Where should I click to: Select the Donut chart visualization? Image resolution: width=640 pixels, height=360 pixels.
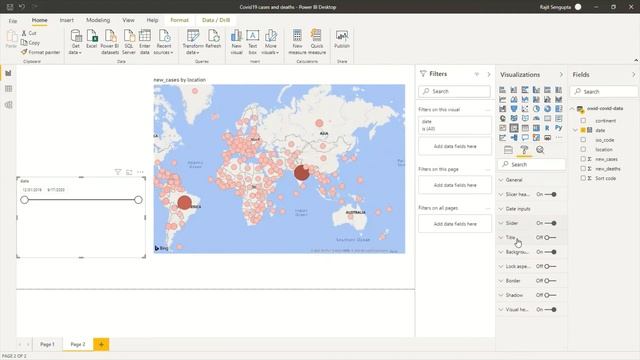(x=547, y=109)
